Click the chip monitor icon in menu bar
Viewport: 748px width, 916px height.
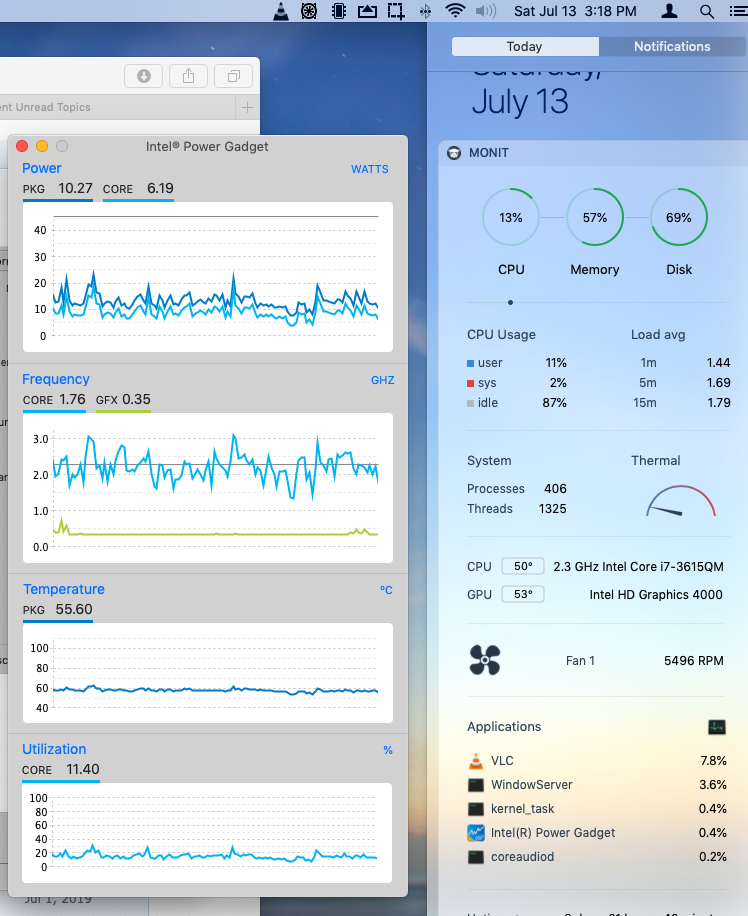(338, 11)
